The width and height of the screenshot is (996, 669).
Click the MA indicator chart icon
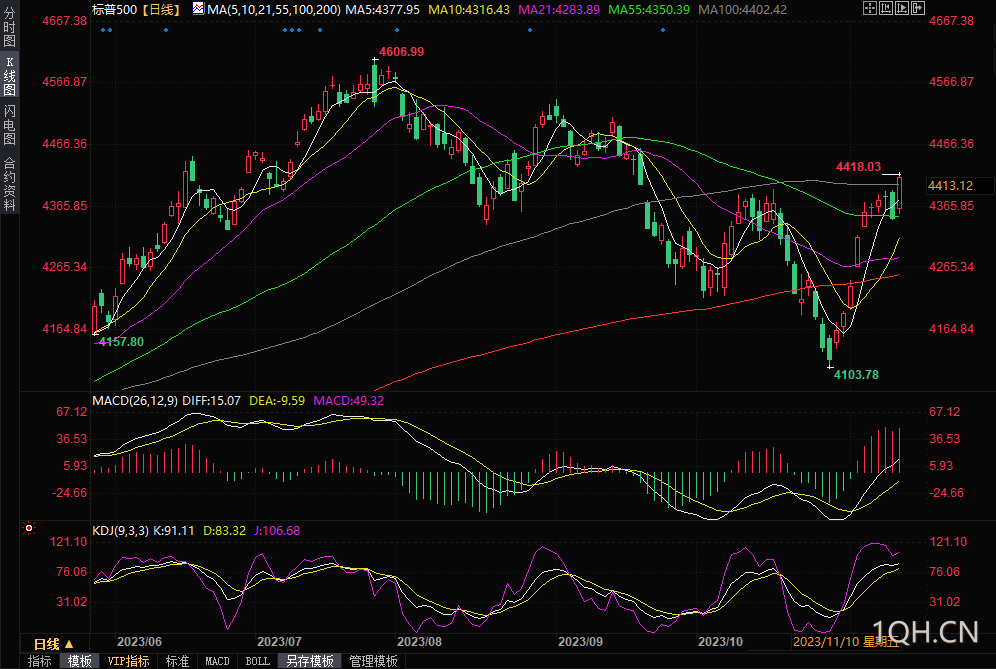coord(196,9)
